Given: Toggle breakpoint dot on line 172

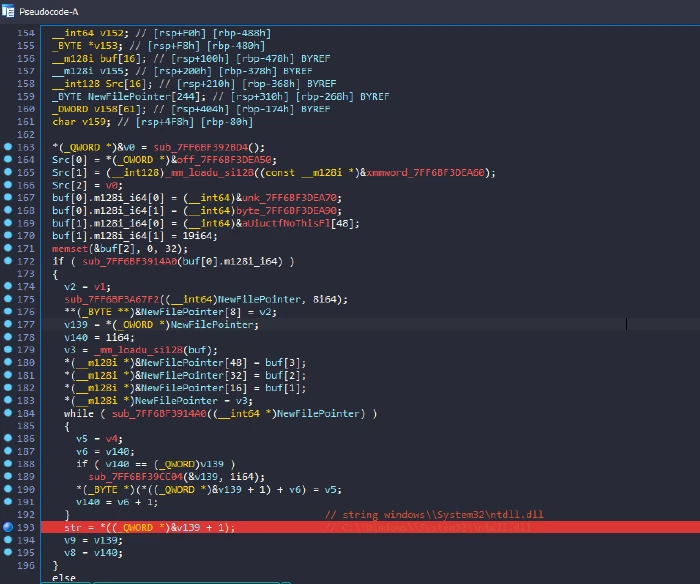Looking at the screenshot, I should point(8,260).
